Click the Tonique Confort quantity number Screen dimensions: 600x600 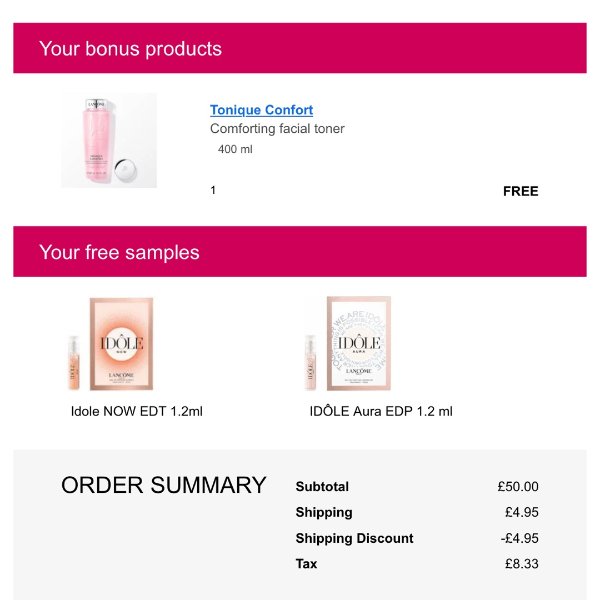(213, 190)
